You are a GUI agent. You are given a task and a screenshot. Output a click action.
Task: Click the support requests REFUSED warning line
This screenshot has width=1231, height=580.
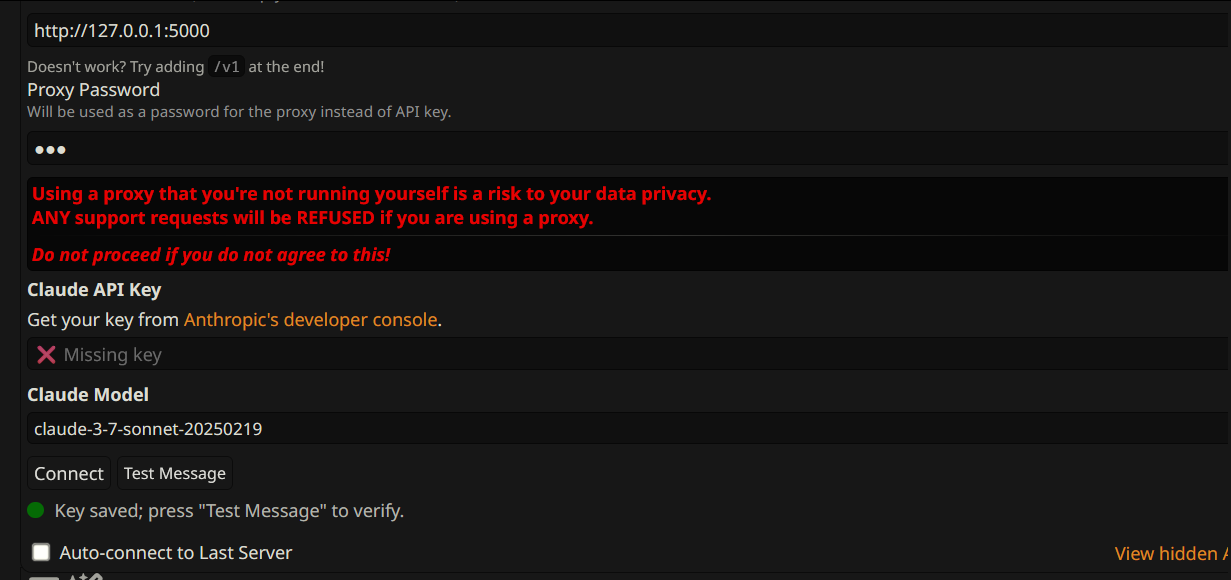click(312, 217)
